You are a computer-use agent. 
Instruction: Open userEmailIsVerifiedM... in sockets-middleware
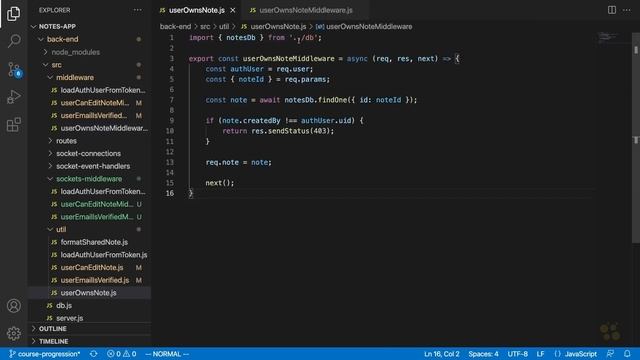[x=97, y=217]
